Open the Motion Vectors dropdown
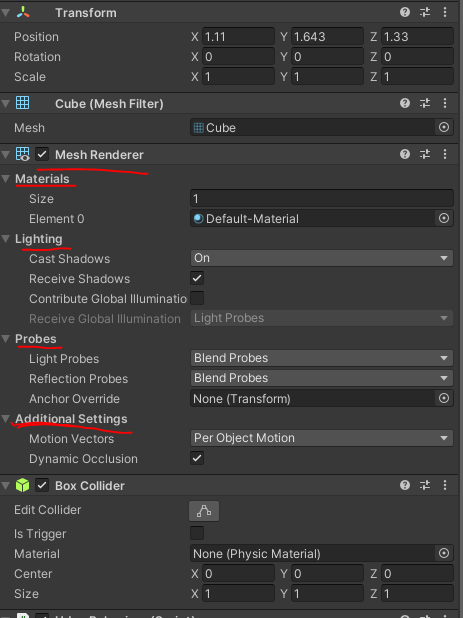 (x=322, y=438)
